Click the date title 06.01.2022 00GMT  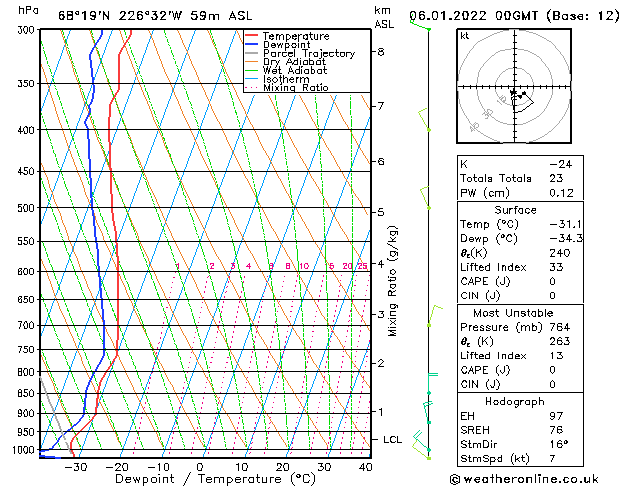473,16
